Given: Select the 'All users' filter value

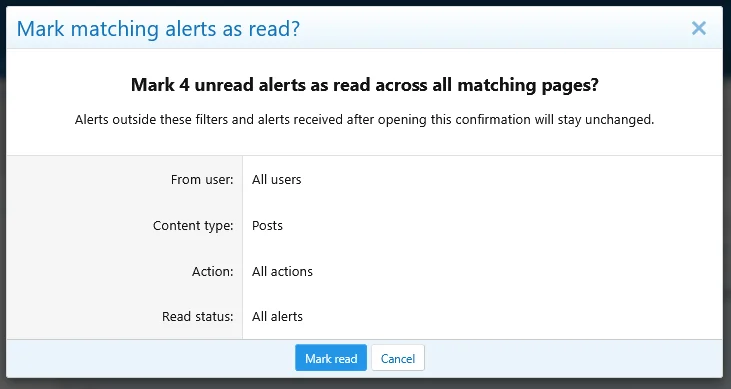Looking at the screenshot, I should (276, 180).
